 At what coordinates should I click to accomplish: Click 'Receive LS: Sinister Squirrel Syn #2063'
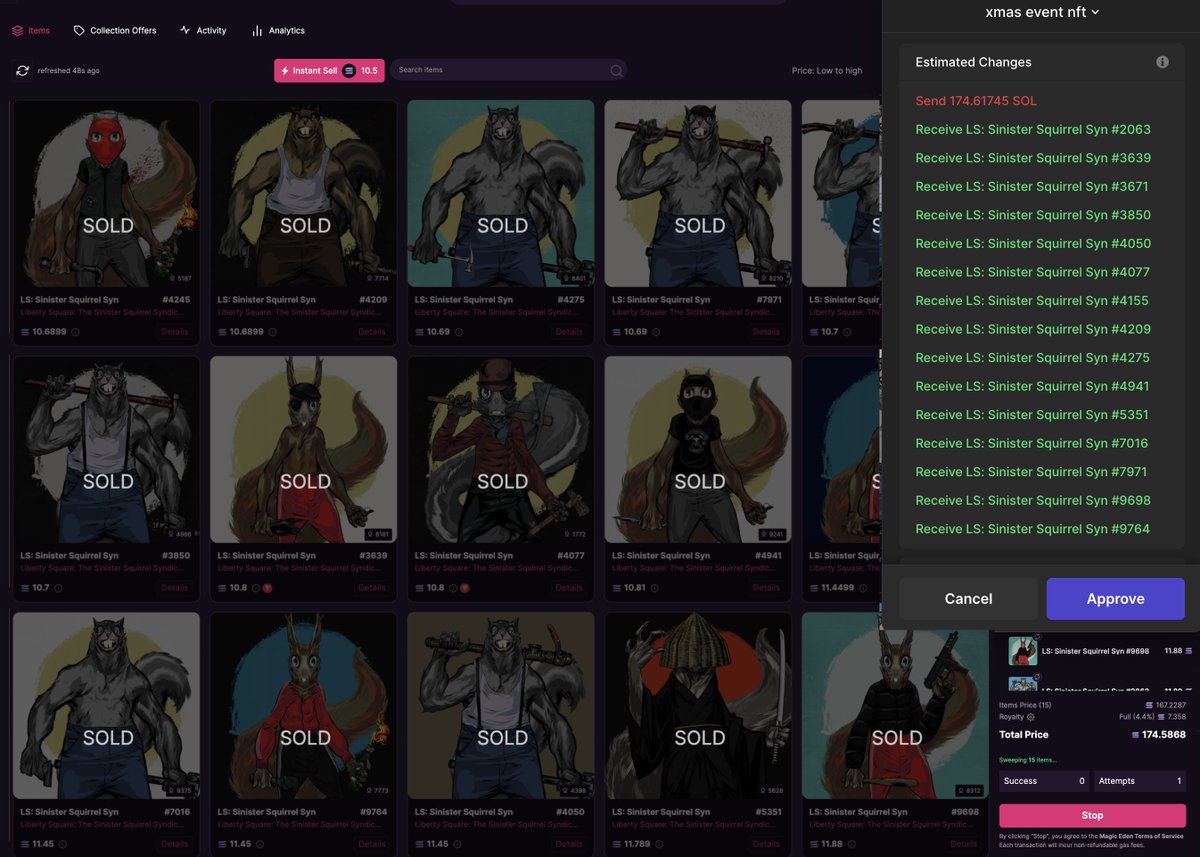(1033, 129)
